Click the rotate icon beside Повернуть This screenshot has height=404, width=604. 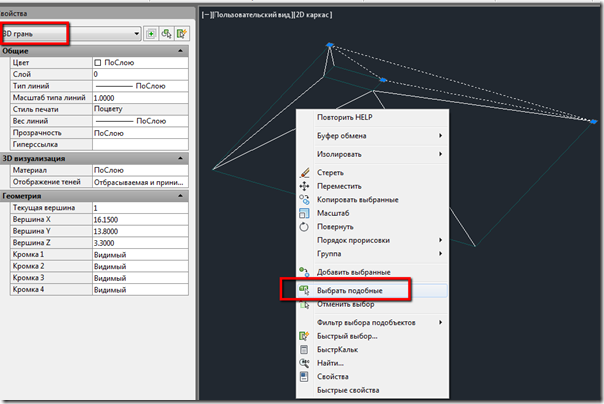304,227
